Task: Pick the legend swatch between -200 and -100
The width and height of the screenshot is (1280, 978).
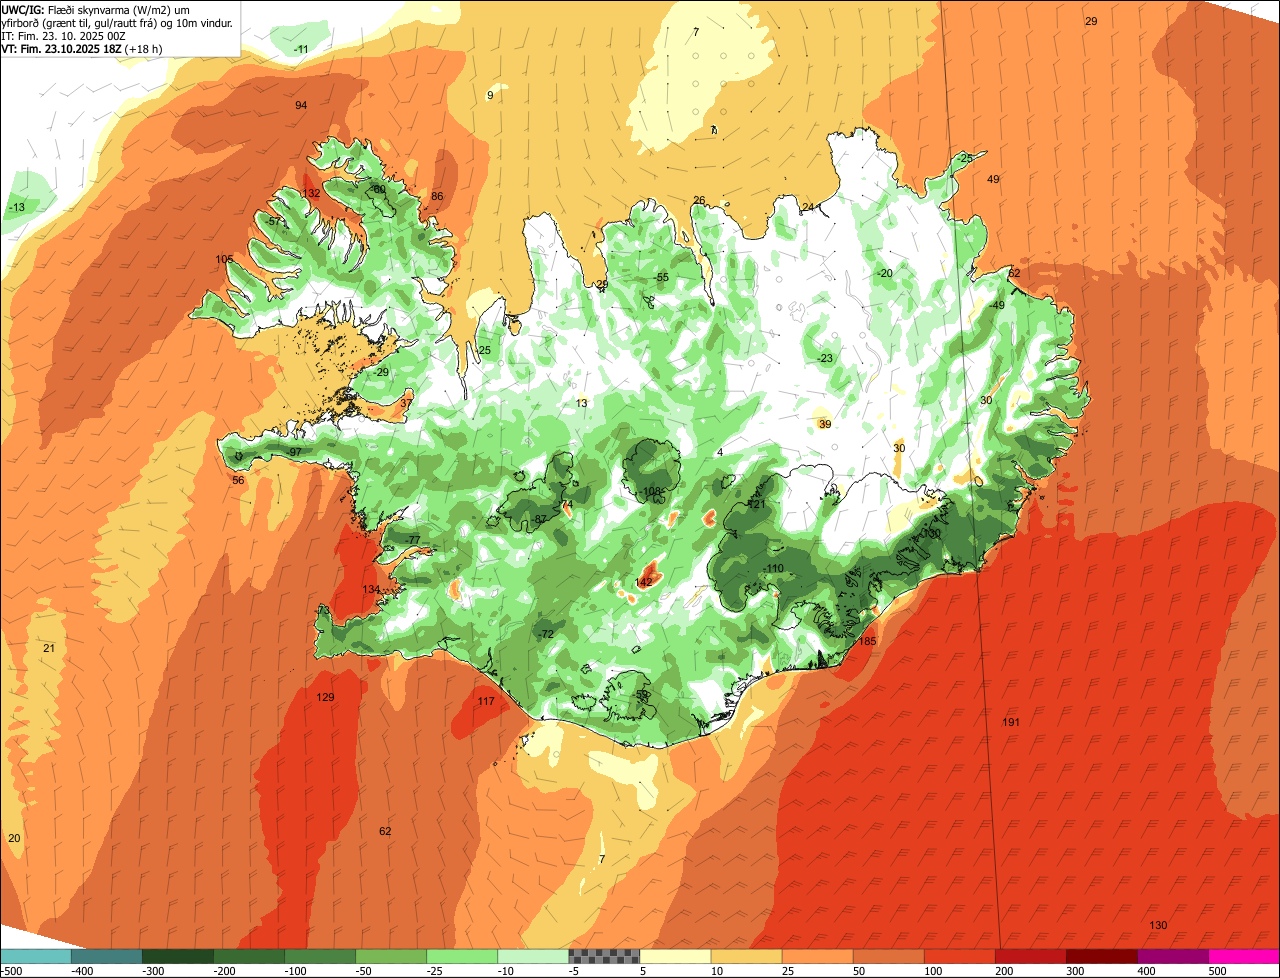Action: click(x=248, y=957)
